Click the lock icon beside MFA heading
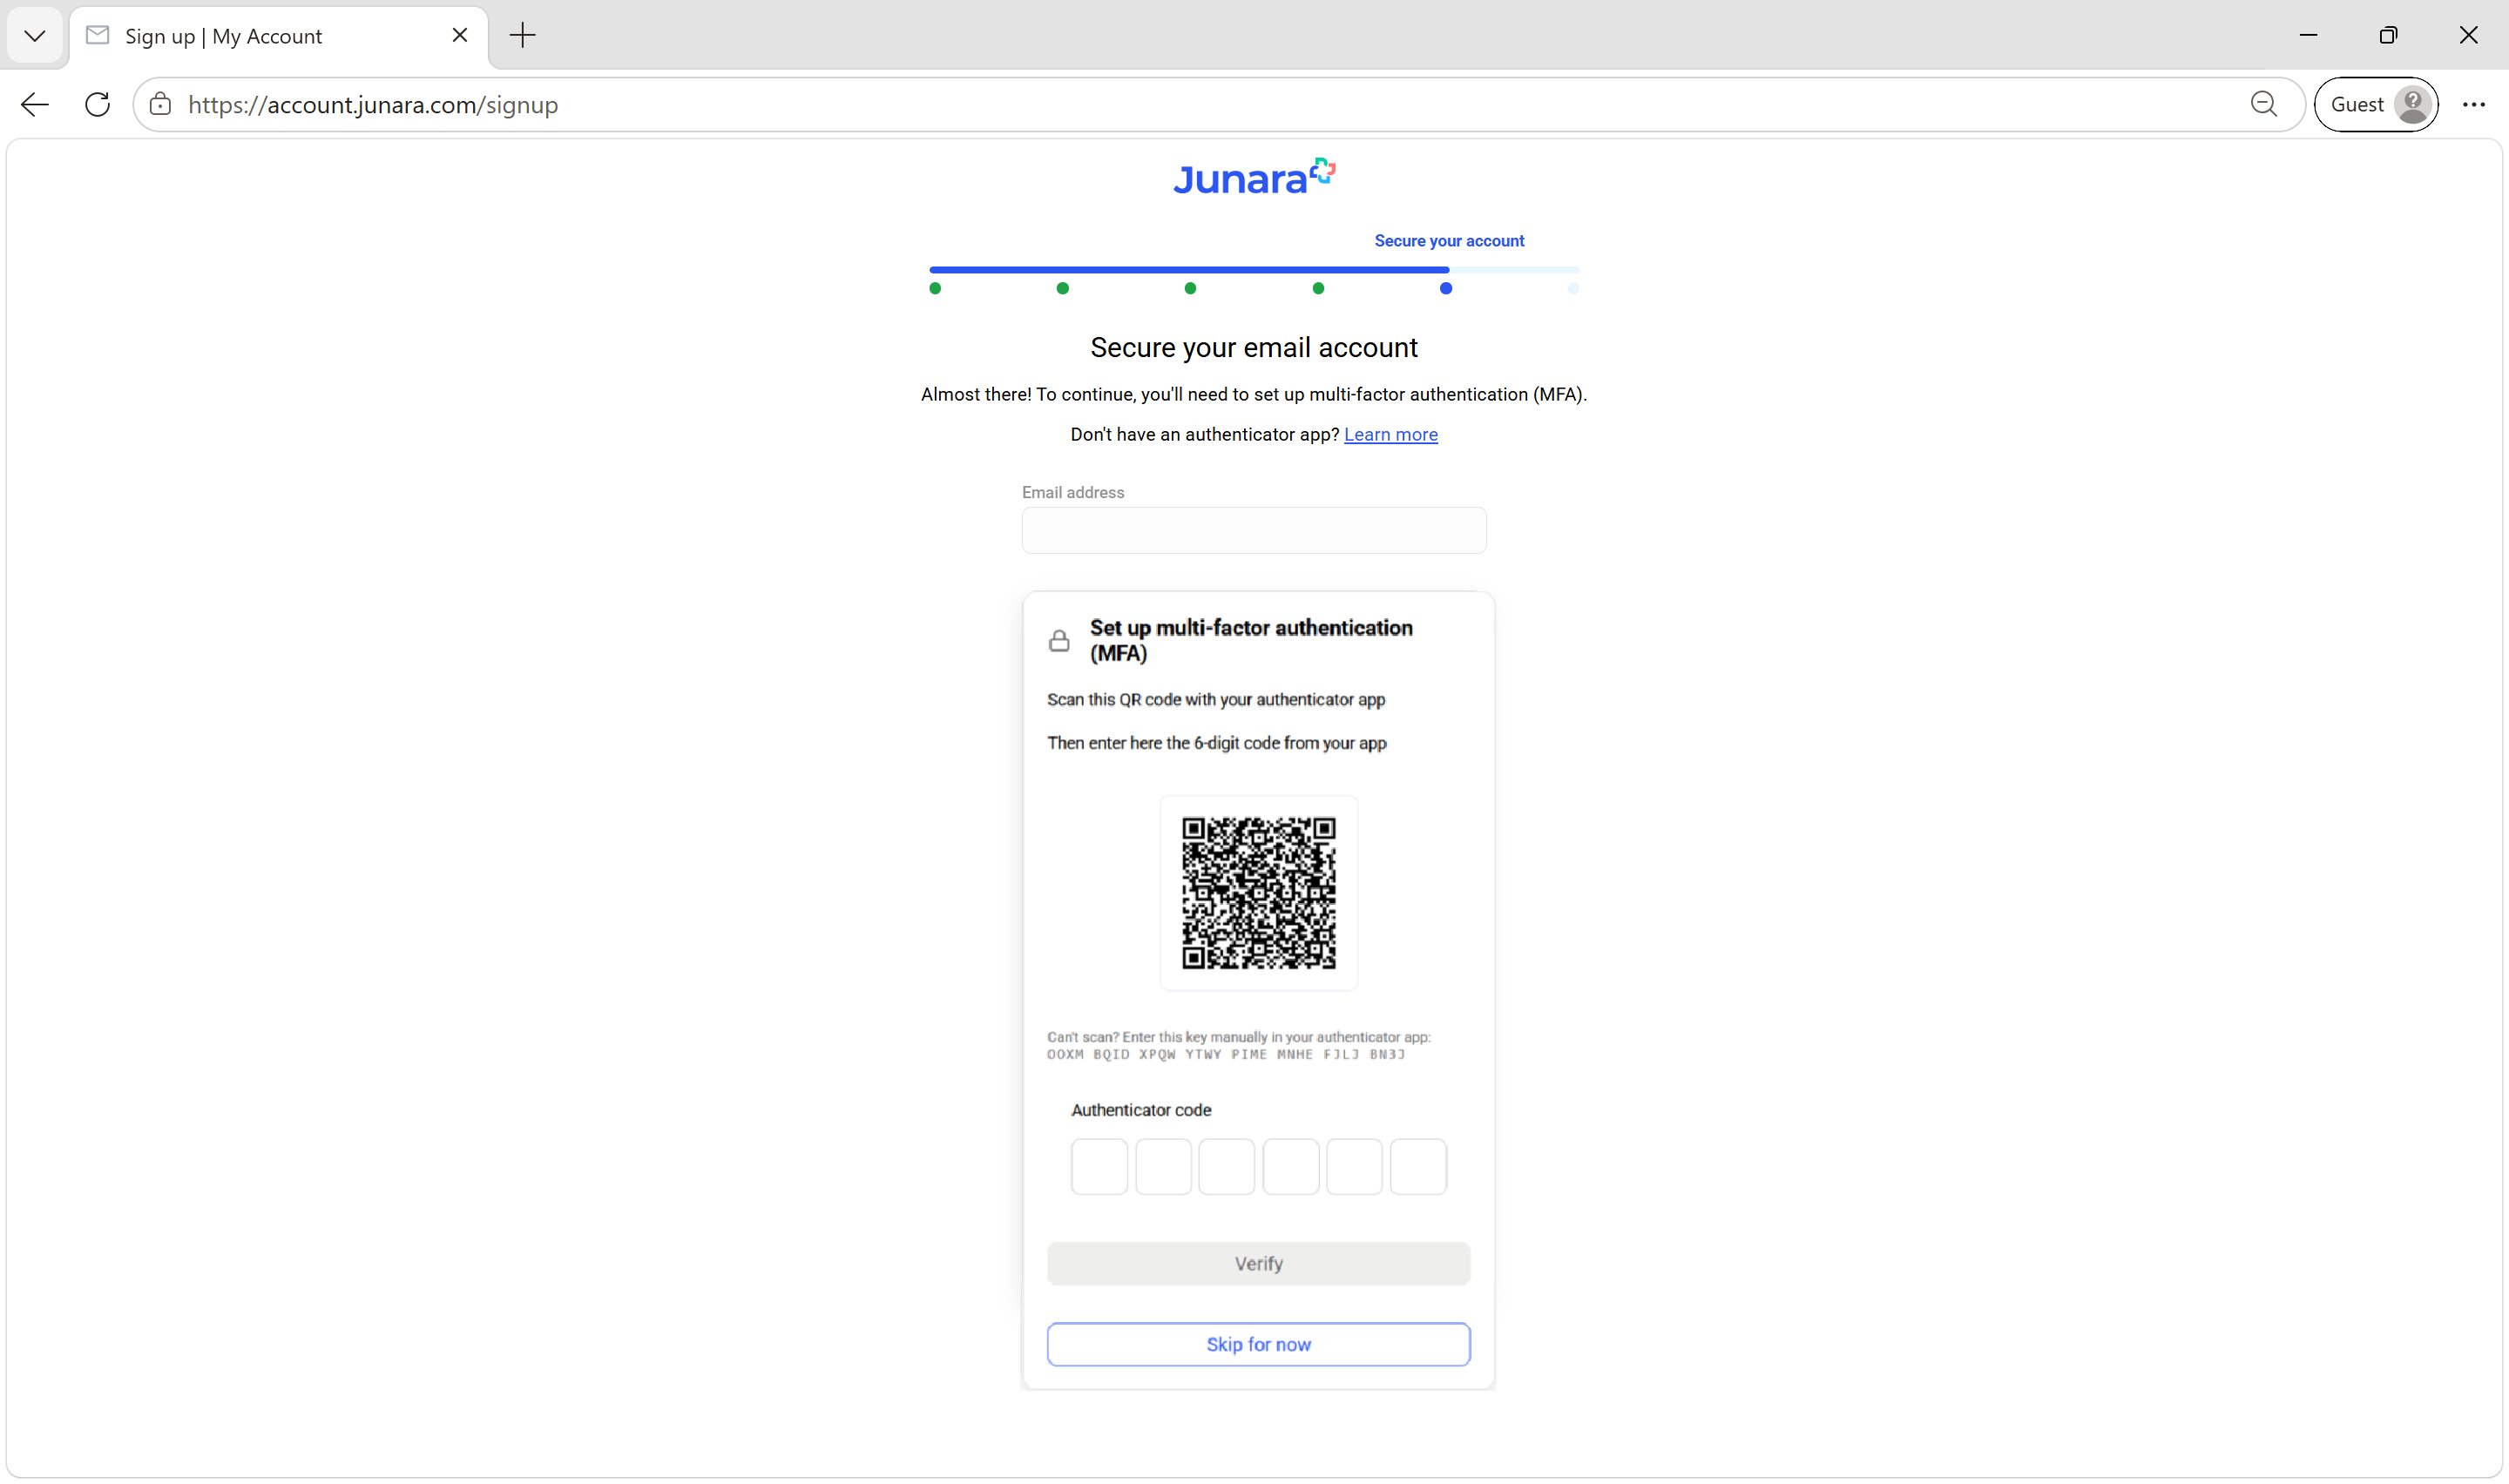The width and height of the screenshot is (2509, 1484). coord(1059,640)
